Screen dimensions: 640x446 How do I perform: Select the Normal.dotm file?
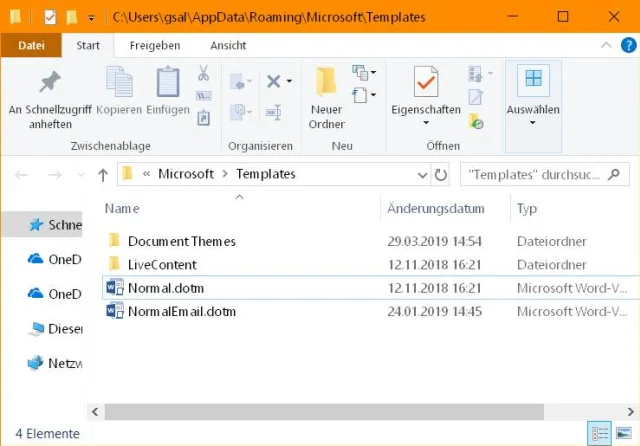371,288
